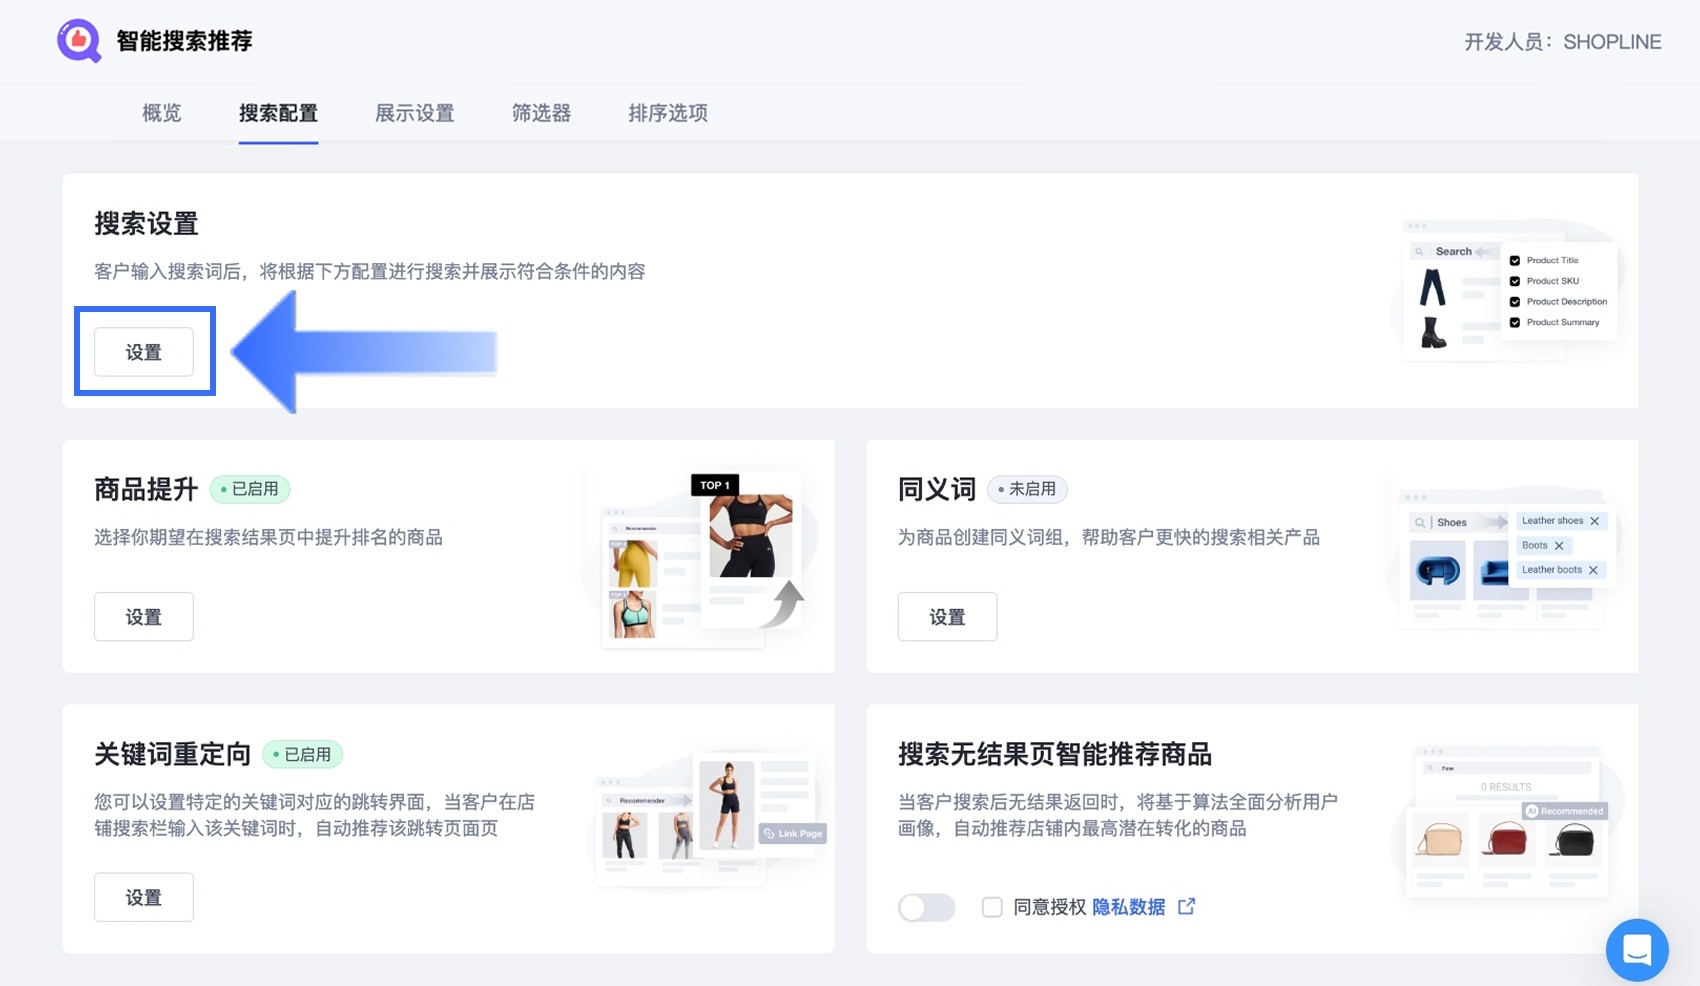
Task: Click the 同义词 heading
Action: [937, 489]
